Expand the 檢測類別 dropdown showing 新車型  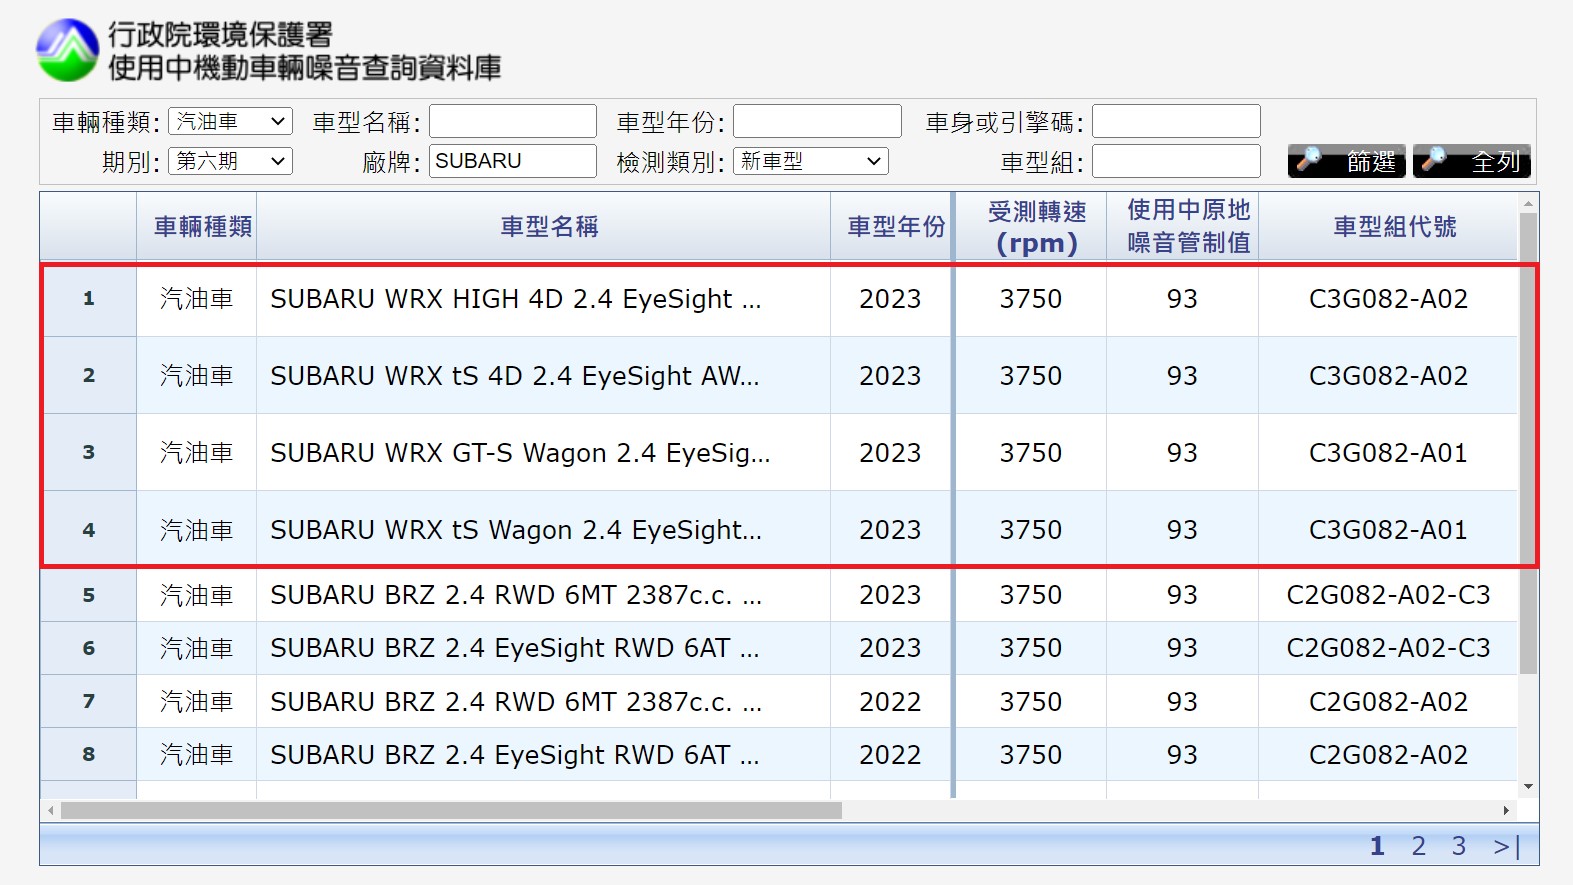click(x=810, y=161)
